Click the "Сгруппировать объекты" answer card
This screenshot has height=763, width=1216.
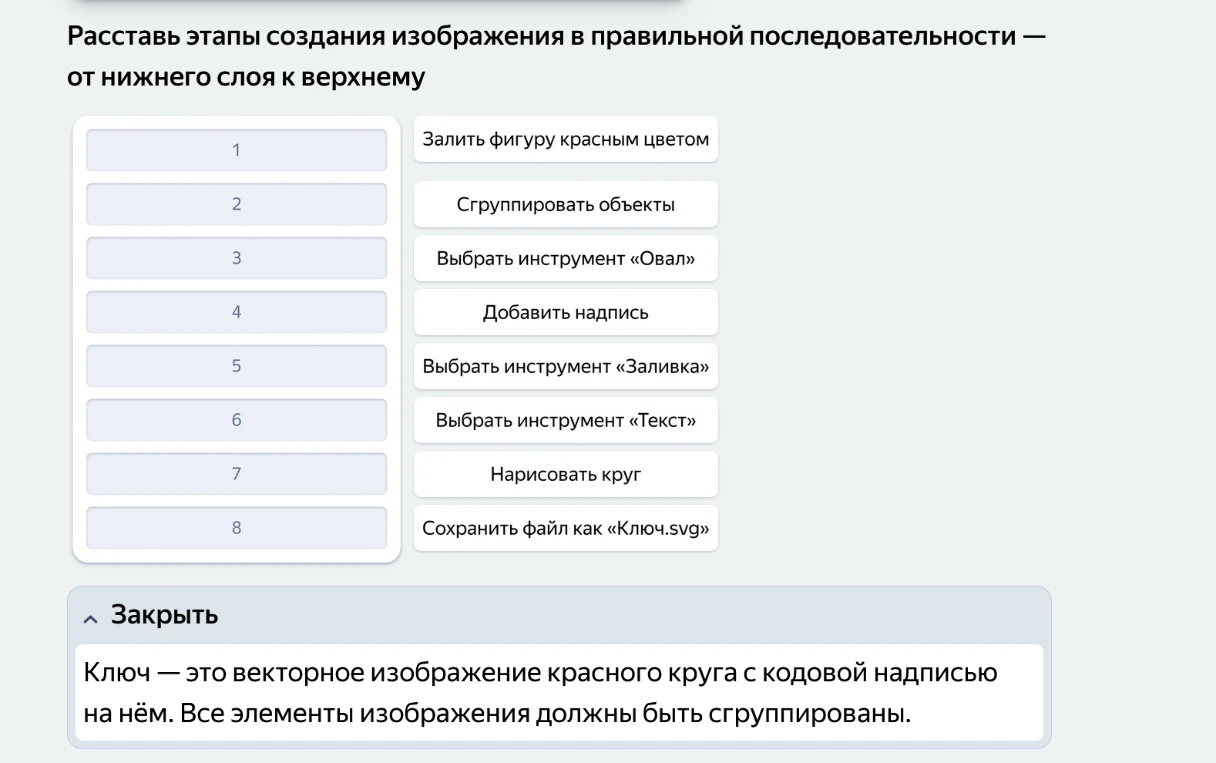[565, 204]
